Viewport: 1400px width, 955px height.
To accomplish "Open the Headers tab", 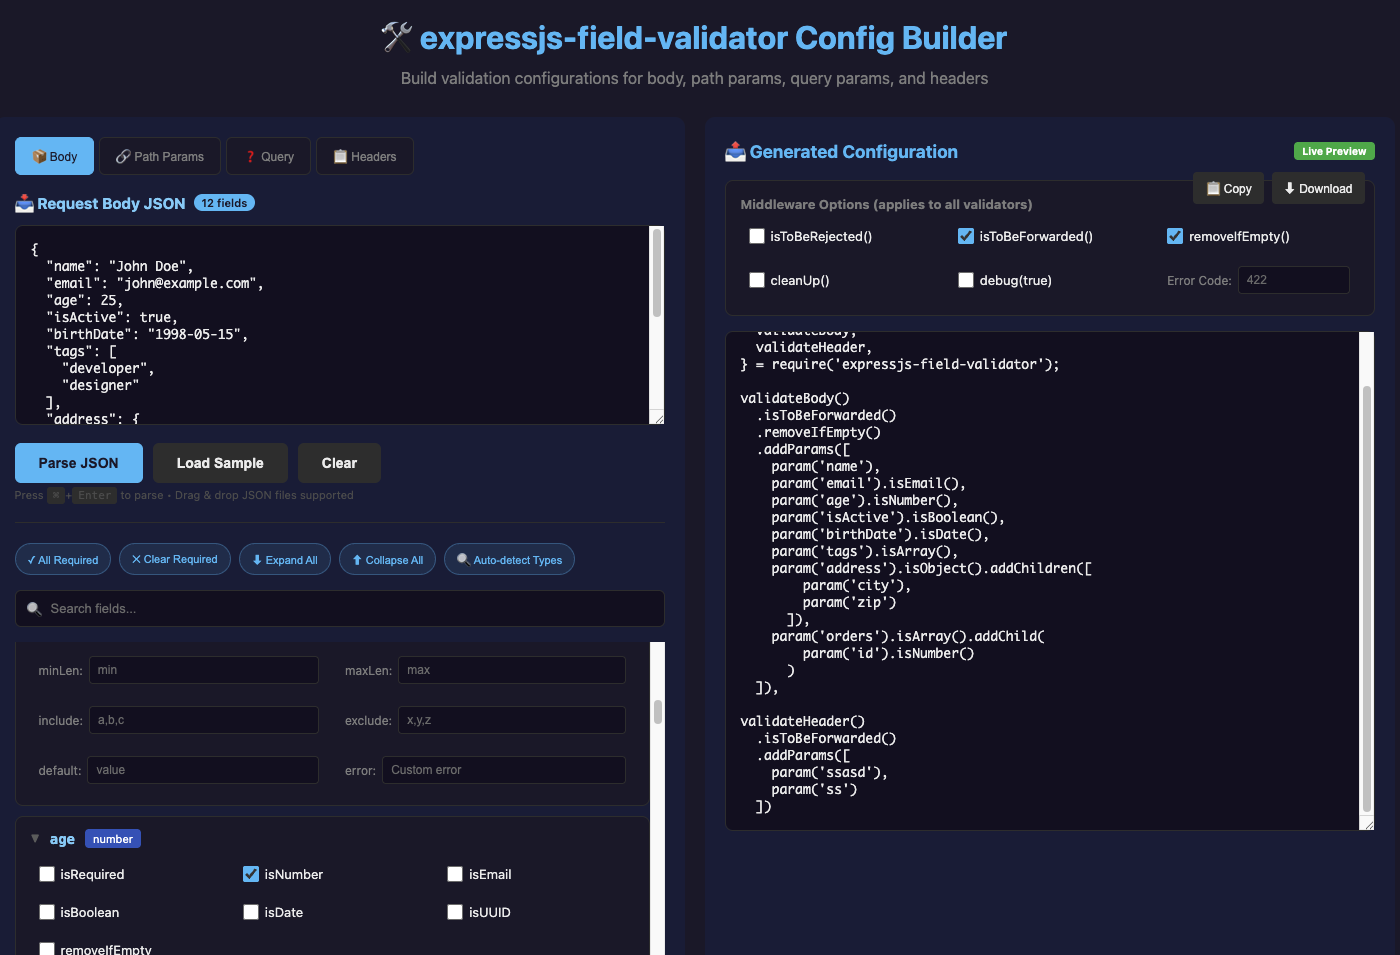I will point(364,156).
